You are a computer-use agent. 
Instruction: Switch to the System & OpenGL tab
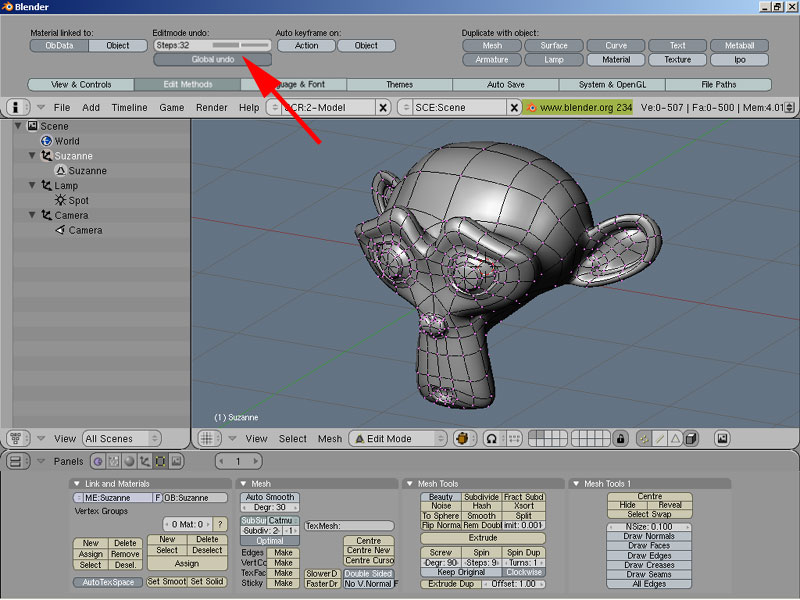(612, 85)
